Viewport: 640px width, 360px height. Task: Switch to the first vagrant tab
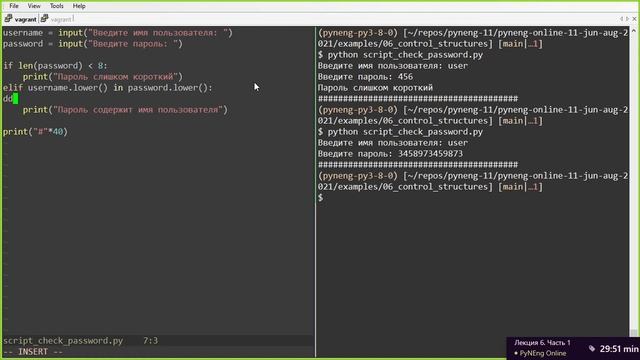(x=25, y=19)
